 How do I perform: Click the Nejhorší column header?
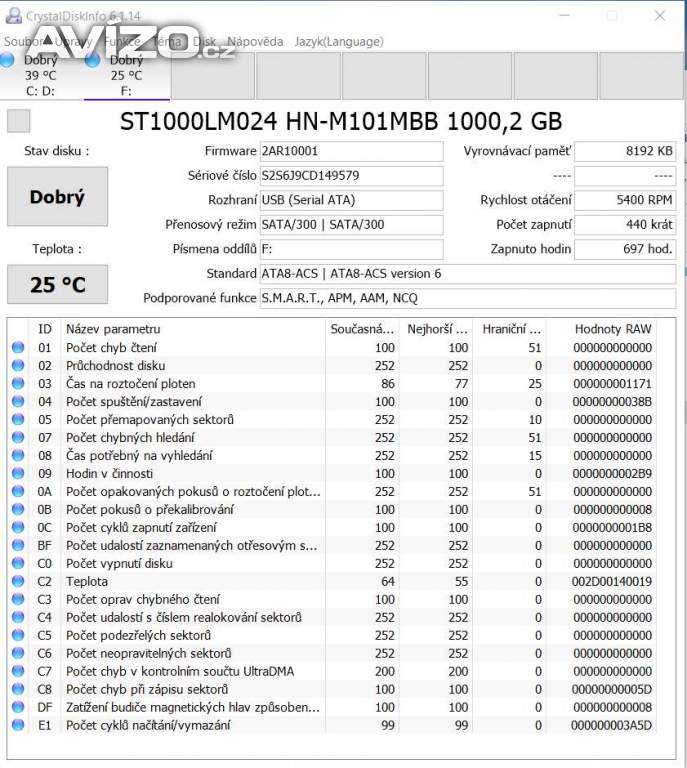[x=437, y=329]
